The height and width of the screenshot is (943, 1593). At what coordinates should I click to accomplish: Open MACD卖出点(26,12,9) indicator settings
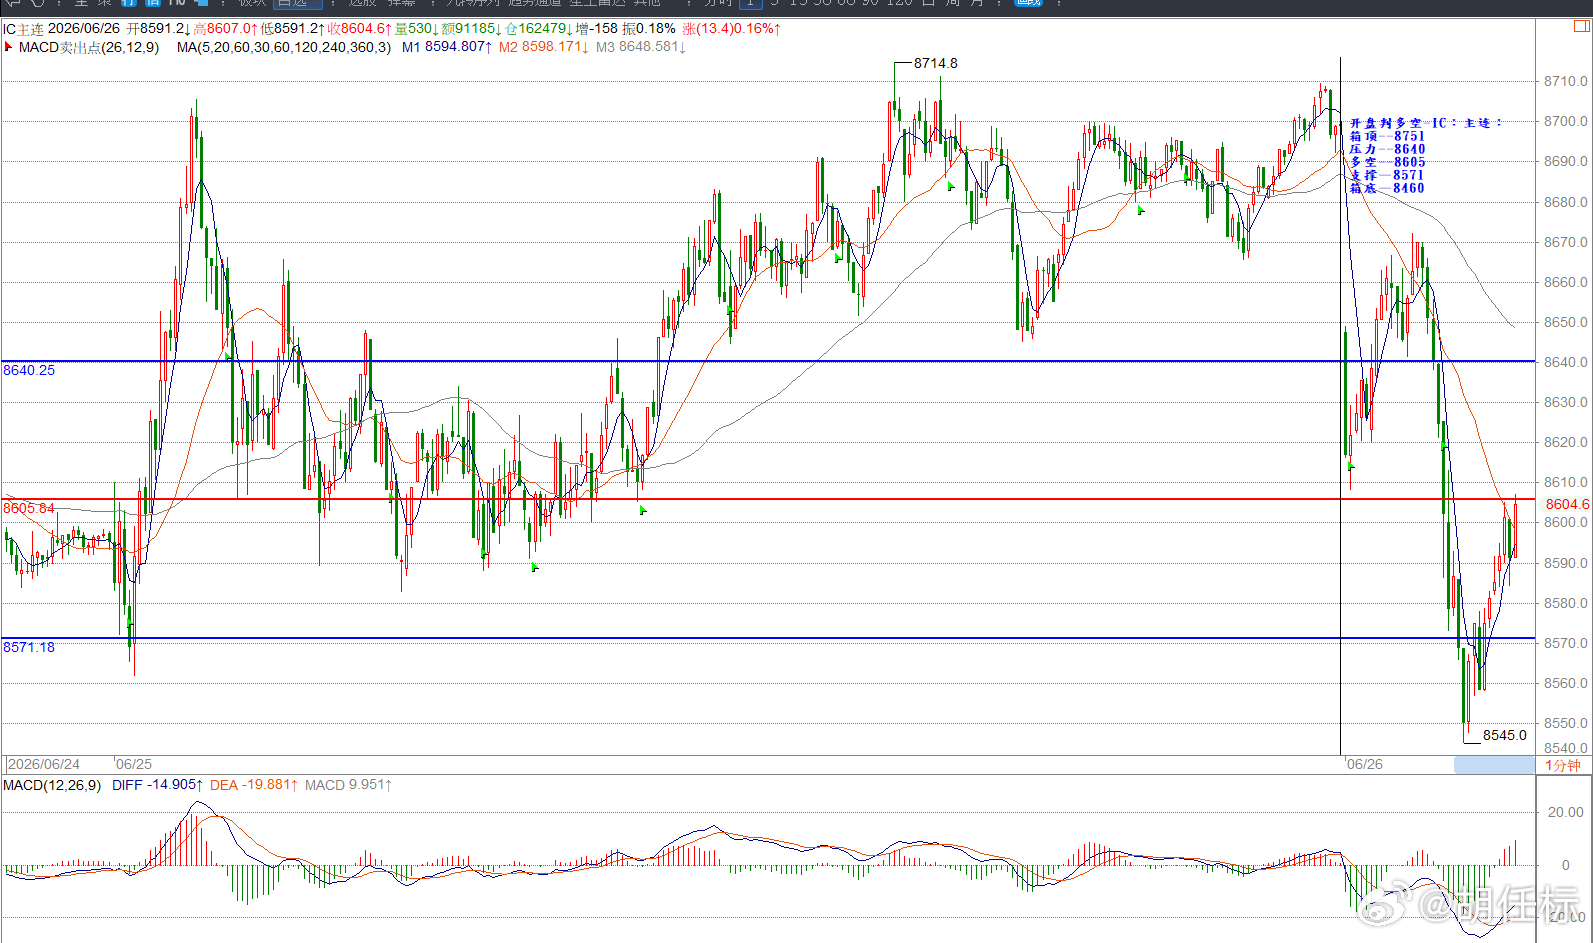(x=89, y=47)
